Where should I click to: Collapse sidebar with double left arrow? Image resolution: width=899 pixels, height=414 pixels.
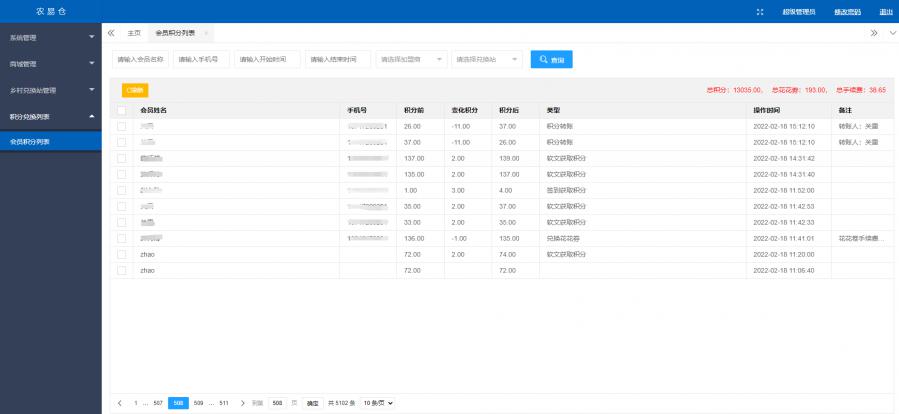click(110, 33)
